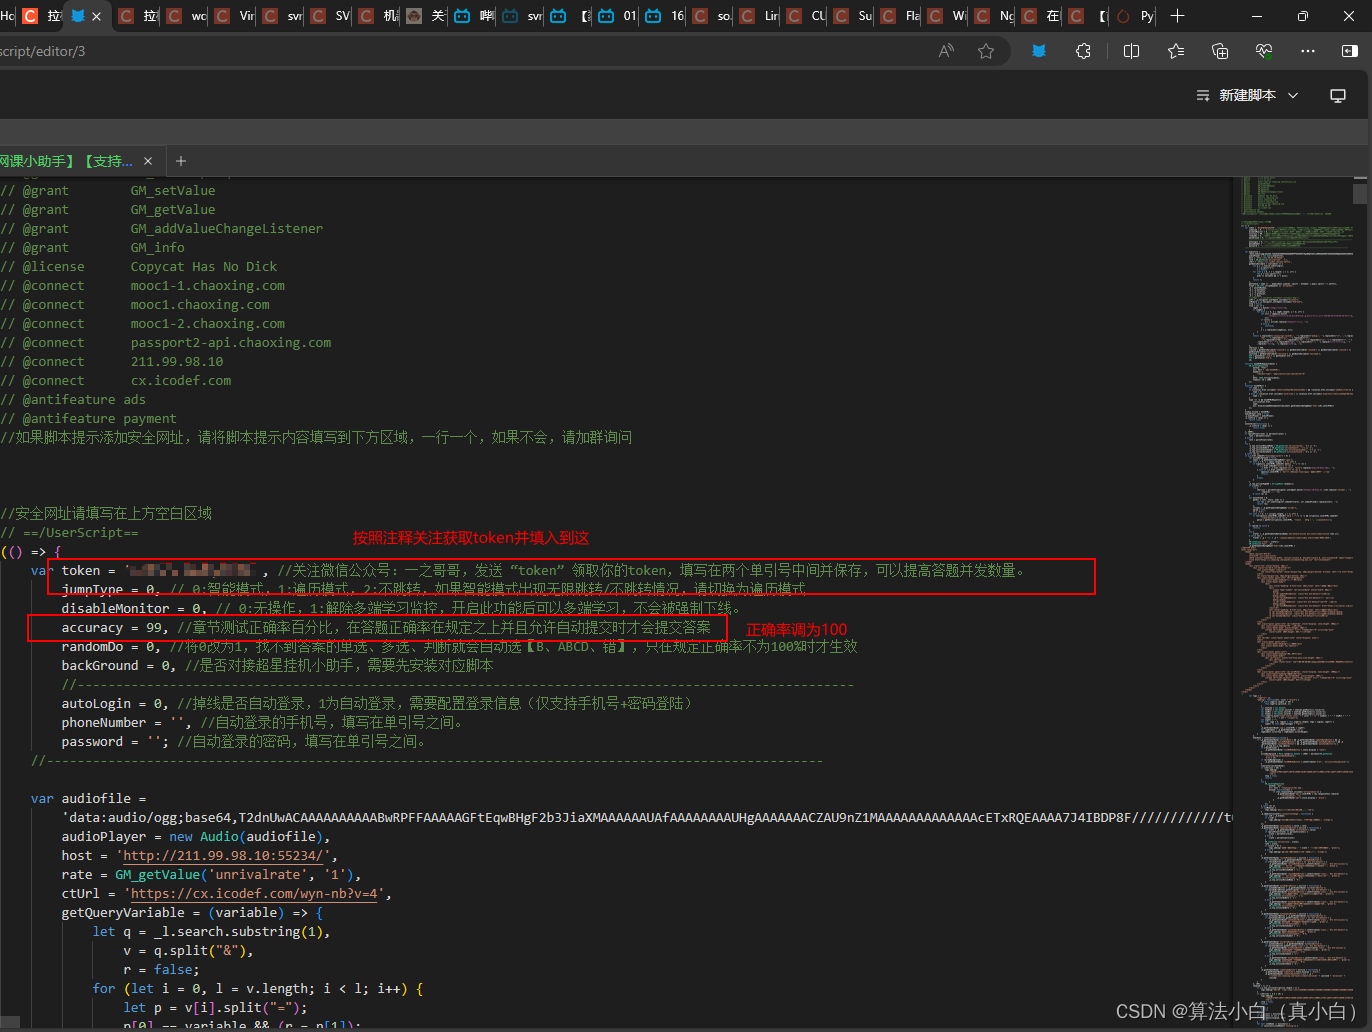Click the 新建脚本 list-add icon
Screen dimensions: 1372x1032
tap(1203, 95)
